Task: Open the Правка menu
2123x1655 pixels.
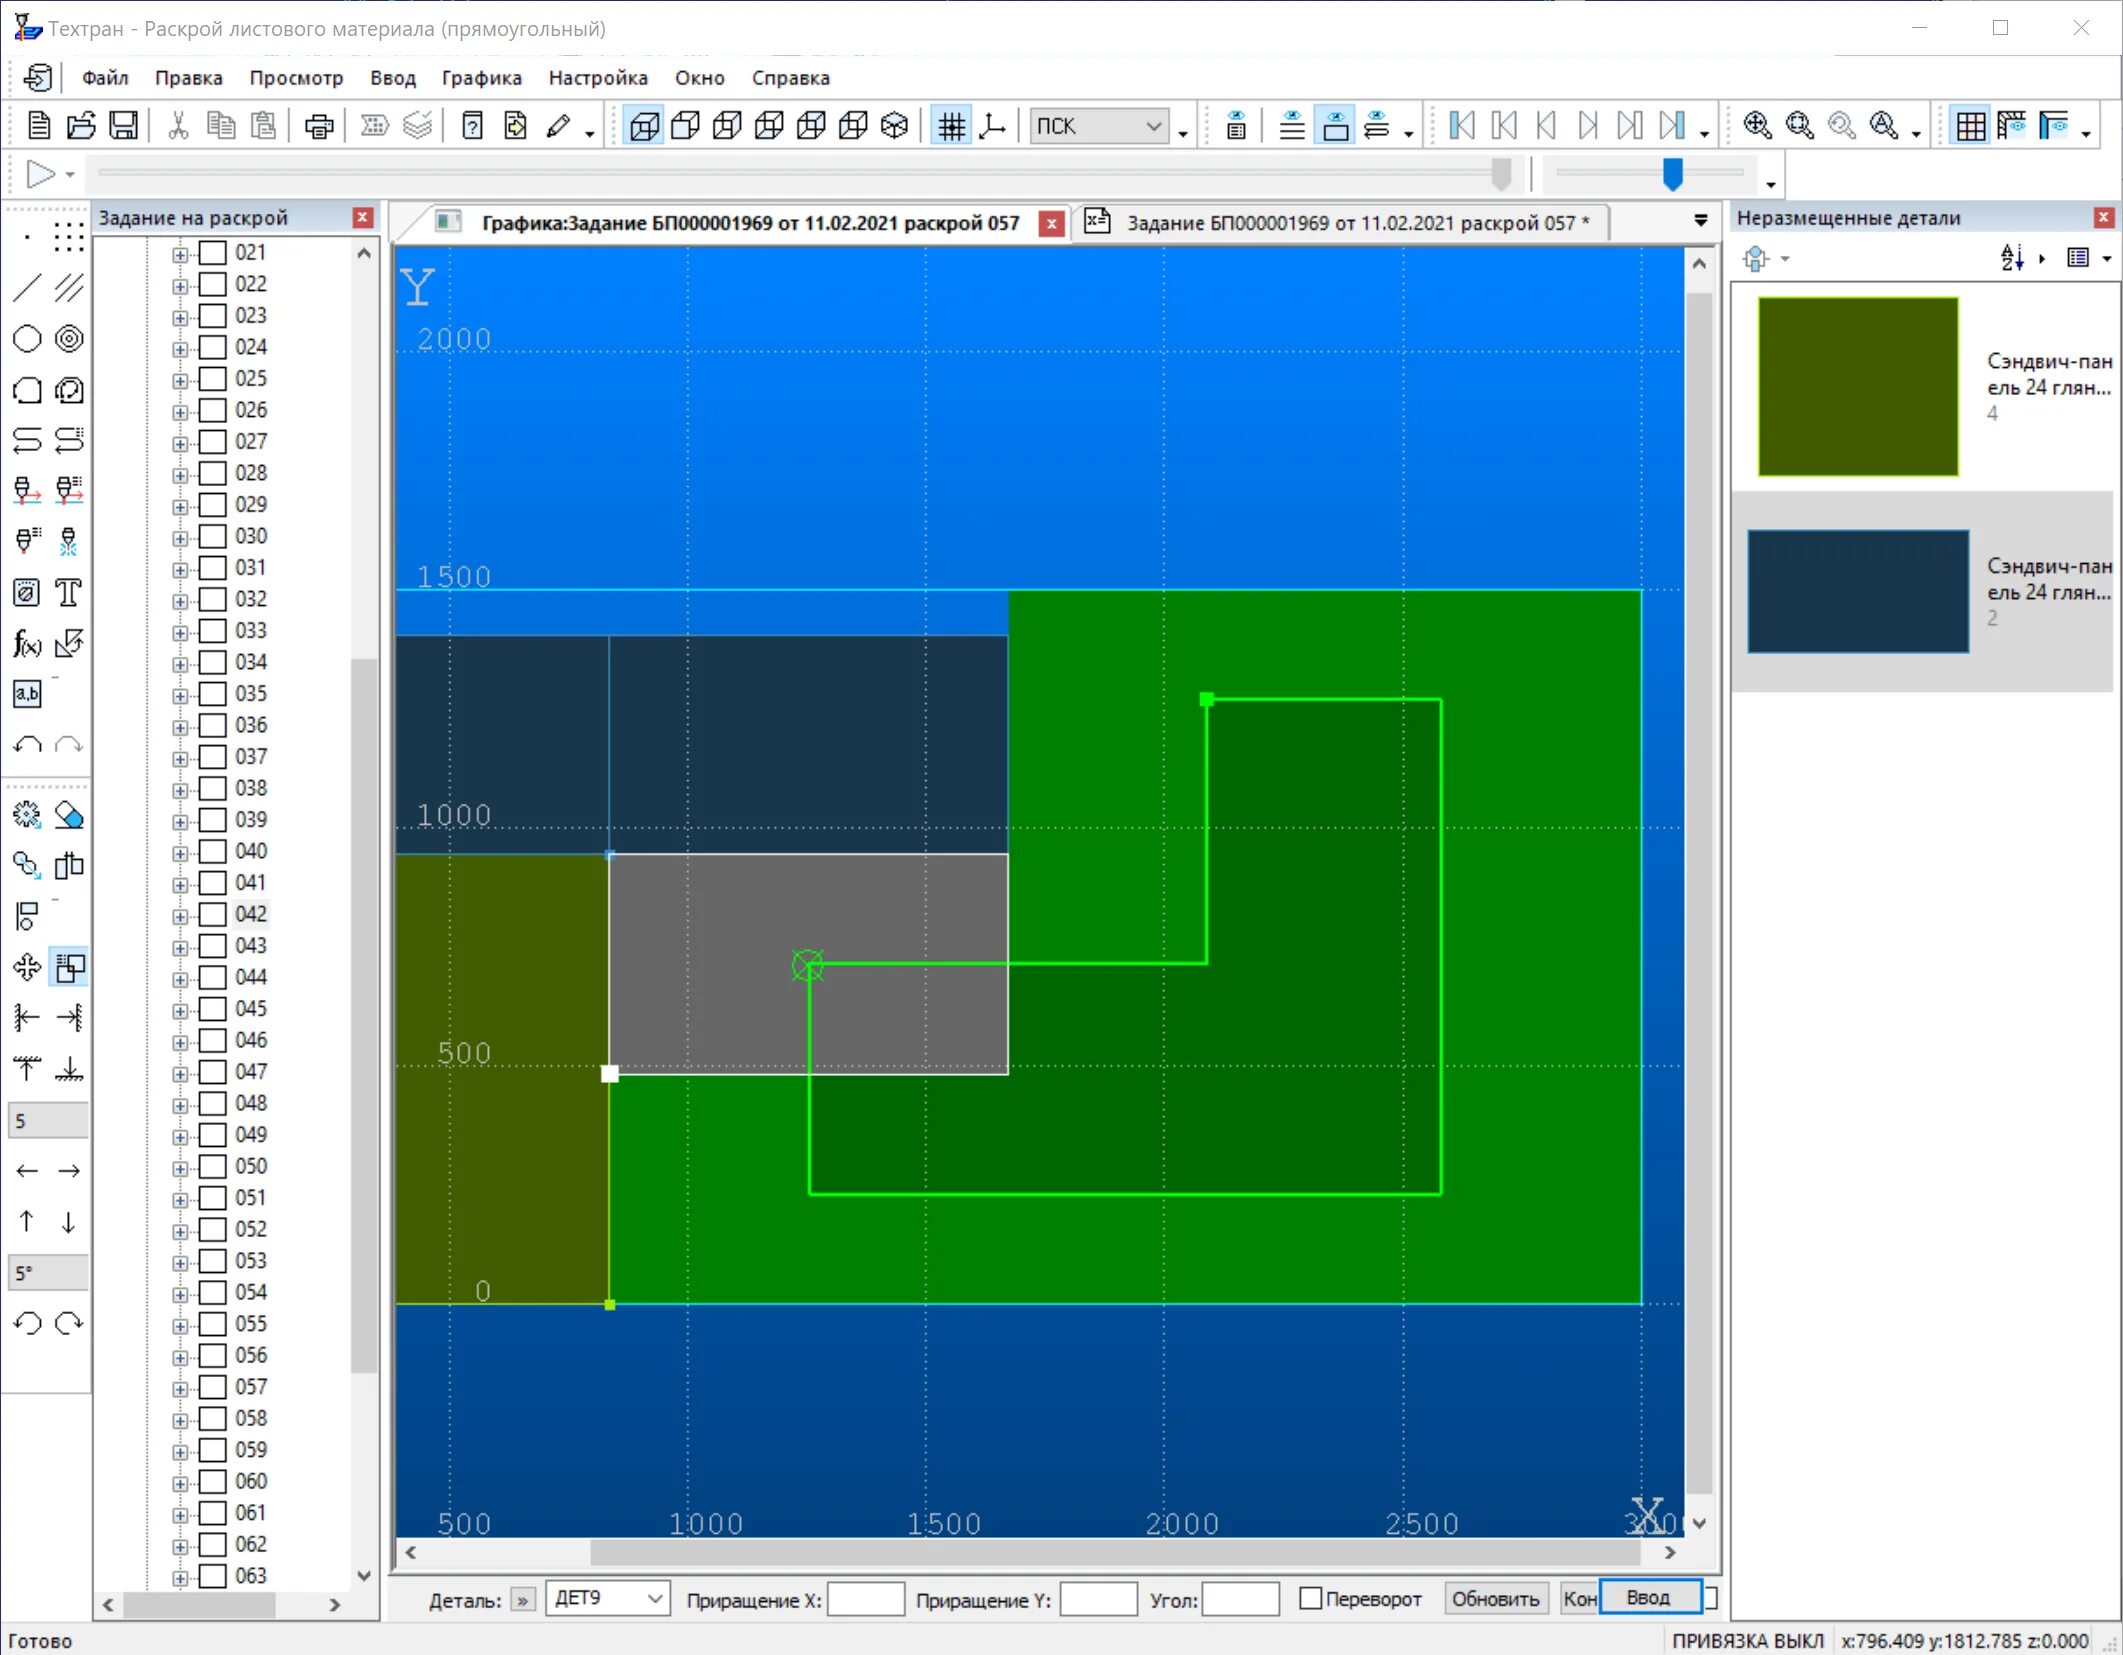Action: [188, 78]
